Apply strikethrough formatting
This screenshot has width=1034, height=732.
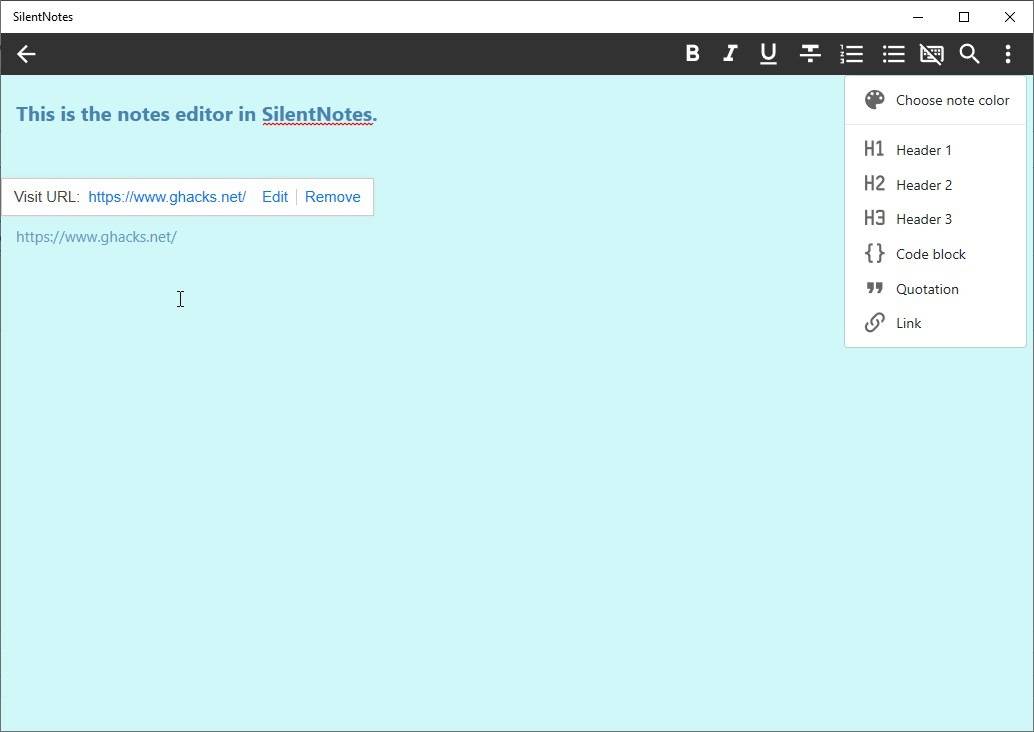(809, 54)
